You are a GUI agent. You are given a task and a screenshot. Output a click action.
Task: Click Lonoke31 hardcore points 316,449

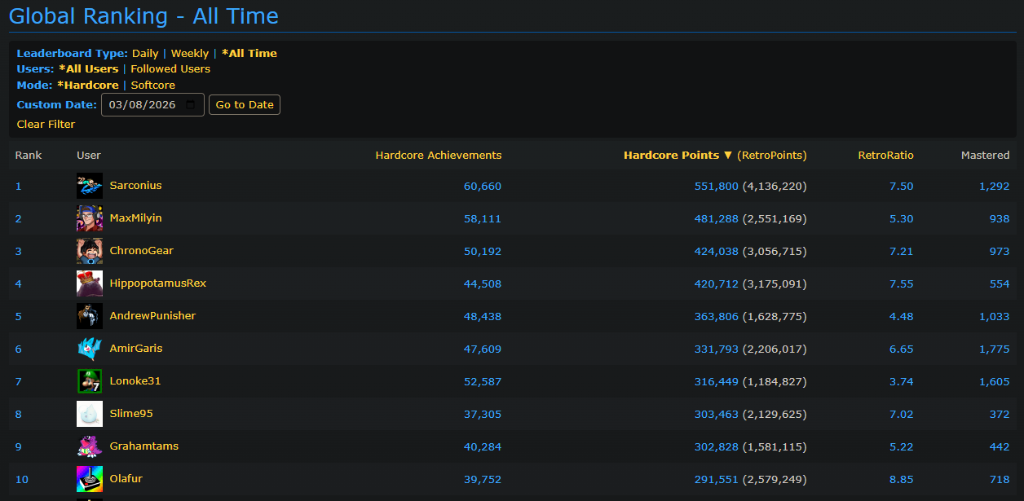(x=716, y=382)
